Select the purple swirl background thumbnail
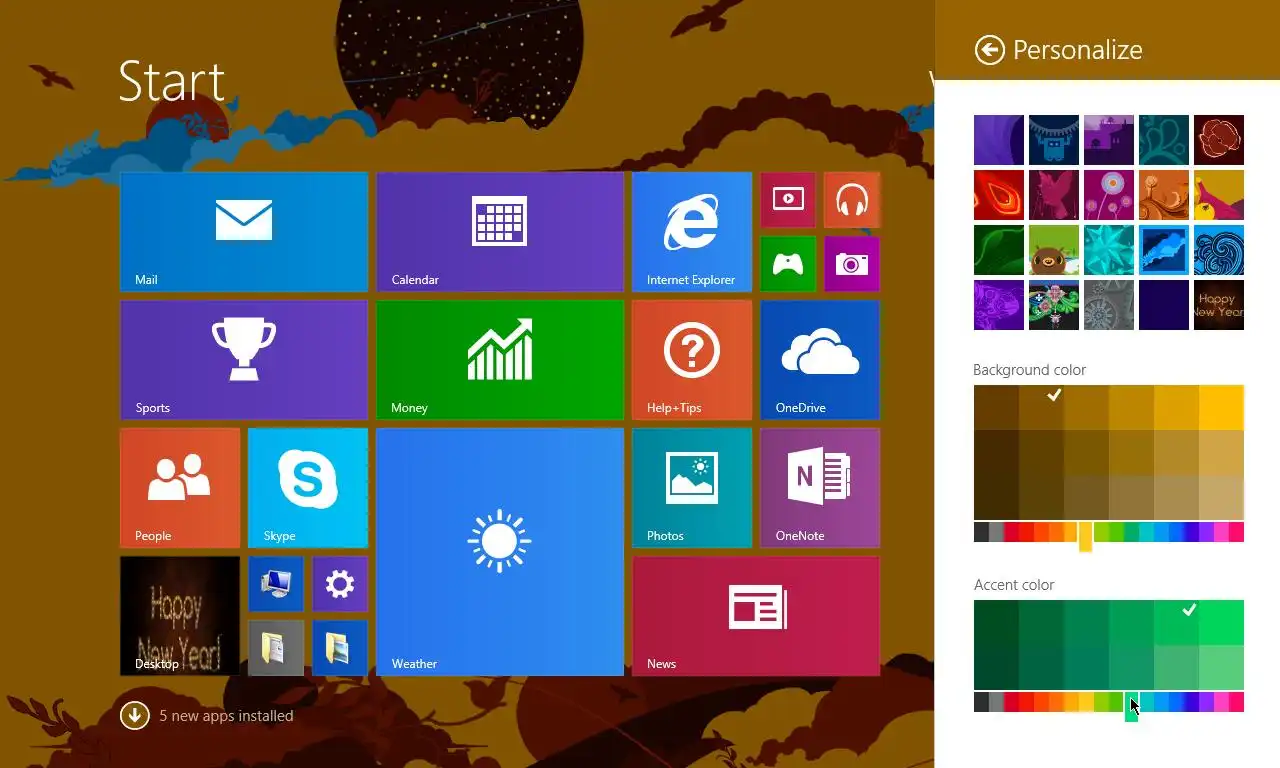 [999, 140]
